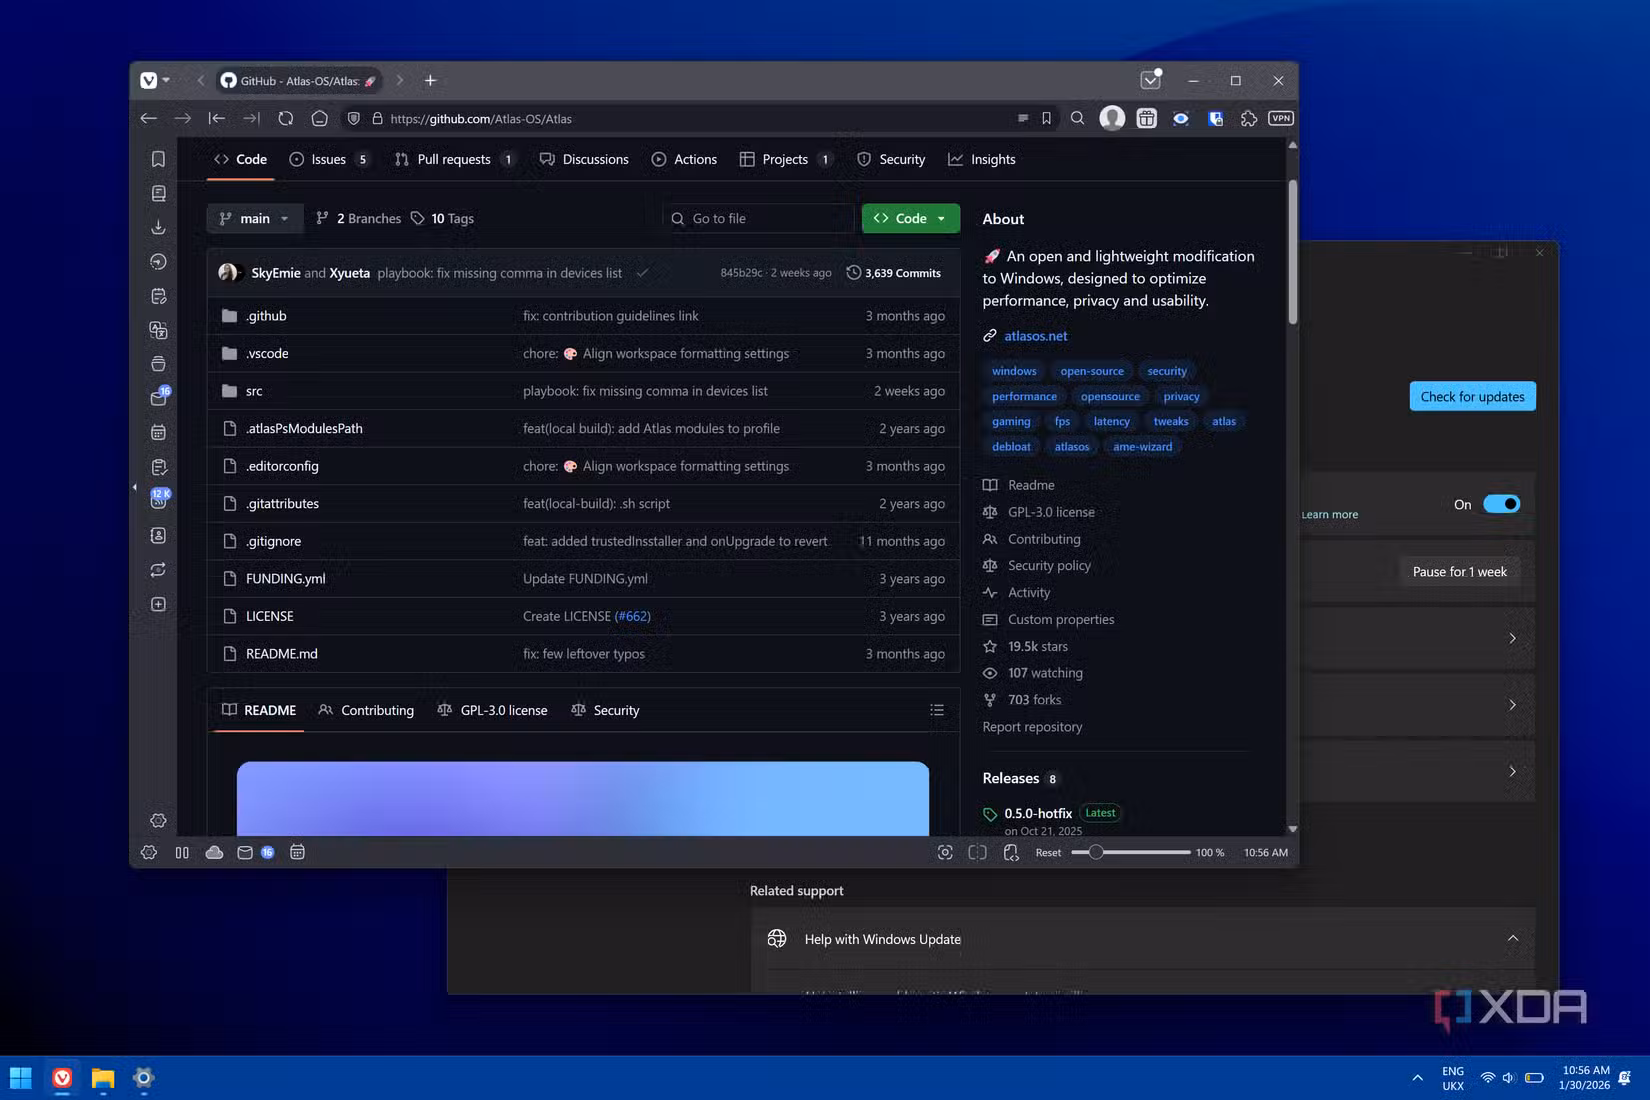Open Downloads panel in sidebar
Viewport: 1650px width, 1100px height.
point(158,227)
